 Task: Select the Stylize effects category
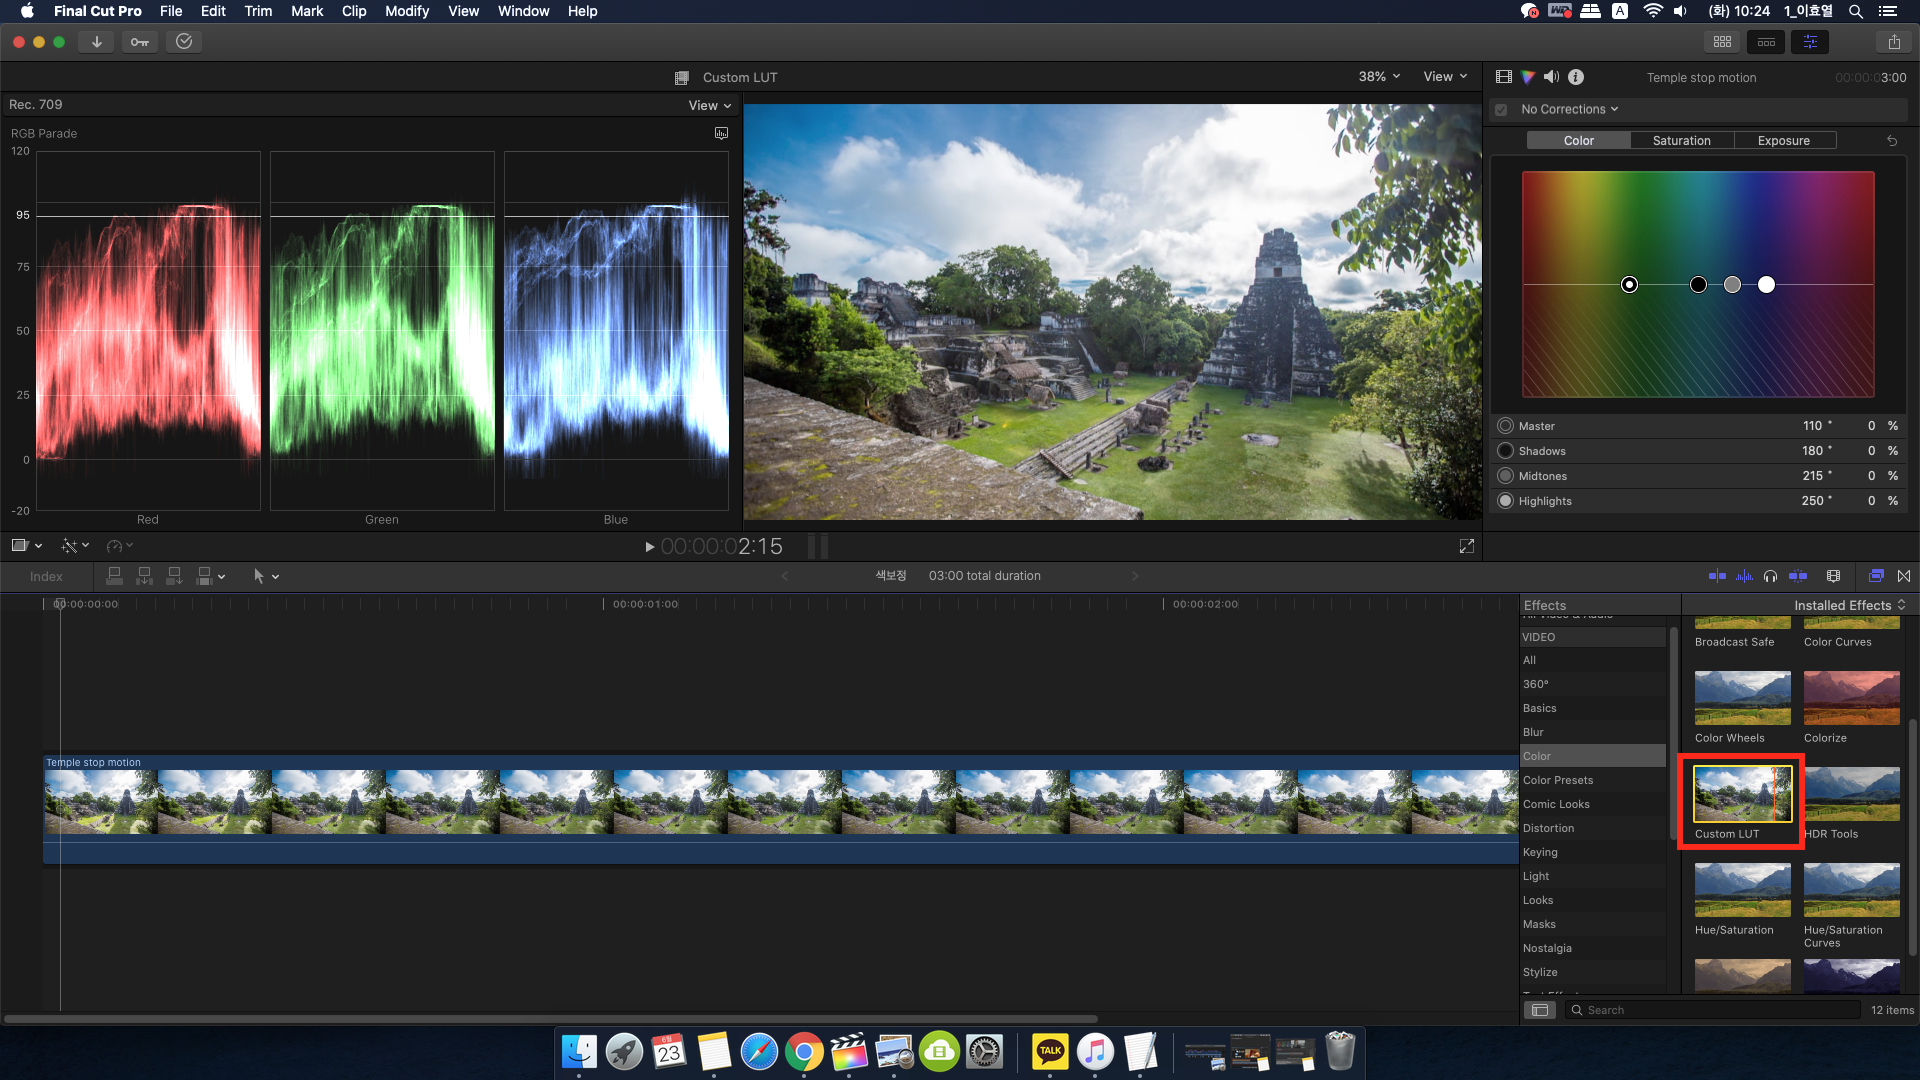[1592, 972]
